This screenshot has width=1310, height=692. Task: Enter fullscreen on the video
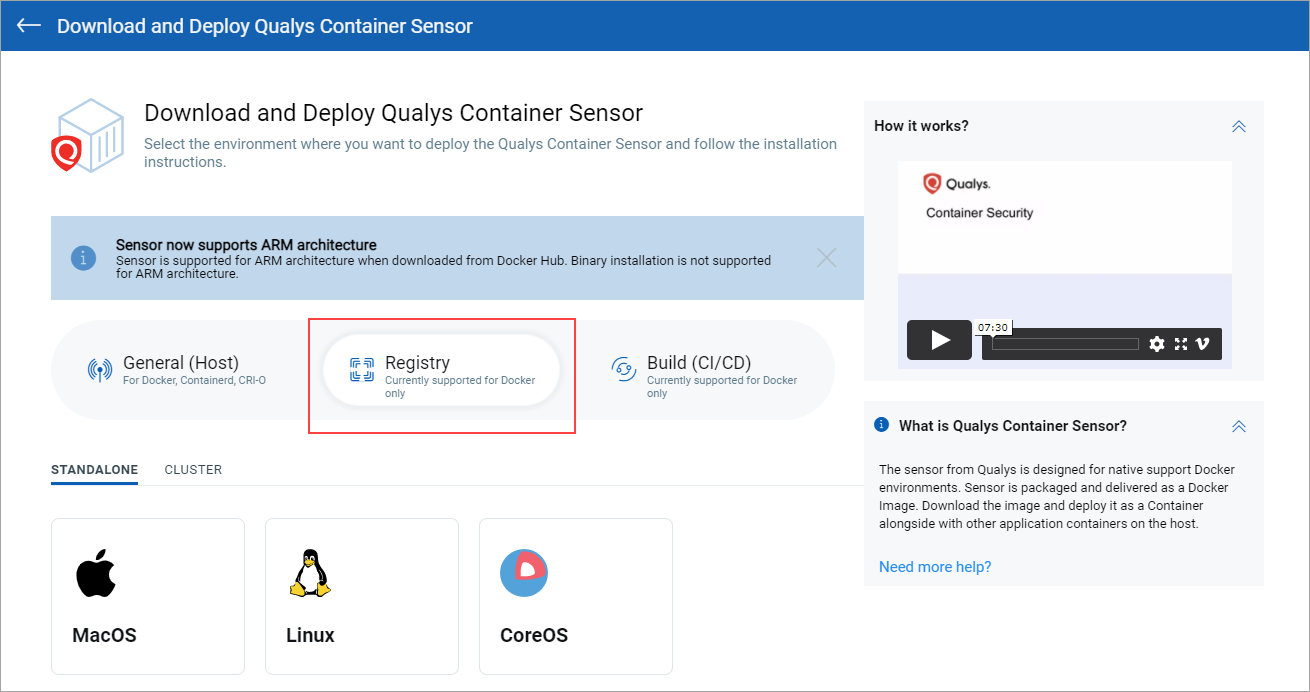pos(1180,344)
